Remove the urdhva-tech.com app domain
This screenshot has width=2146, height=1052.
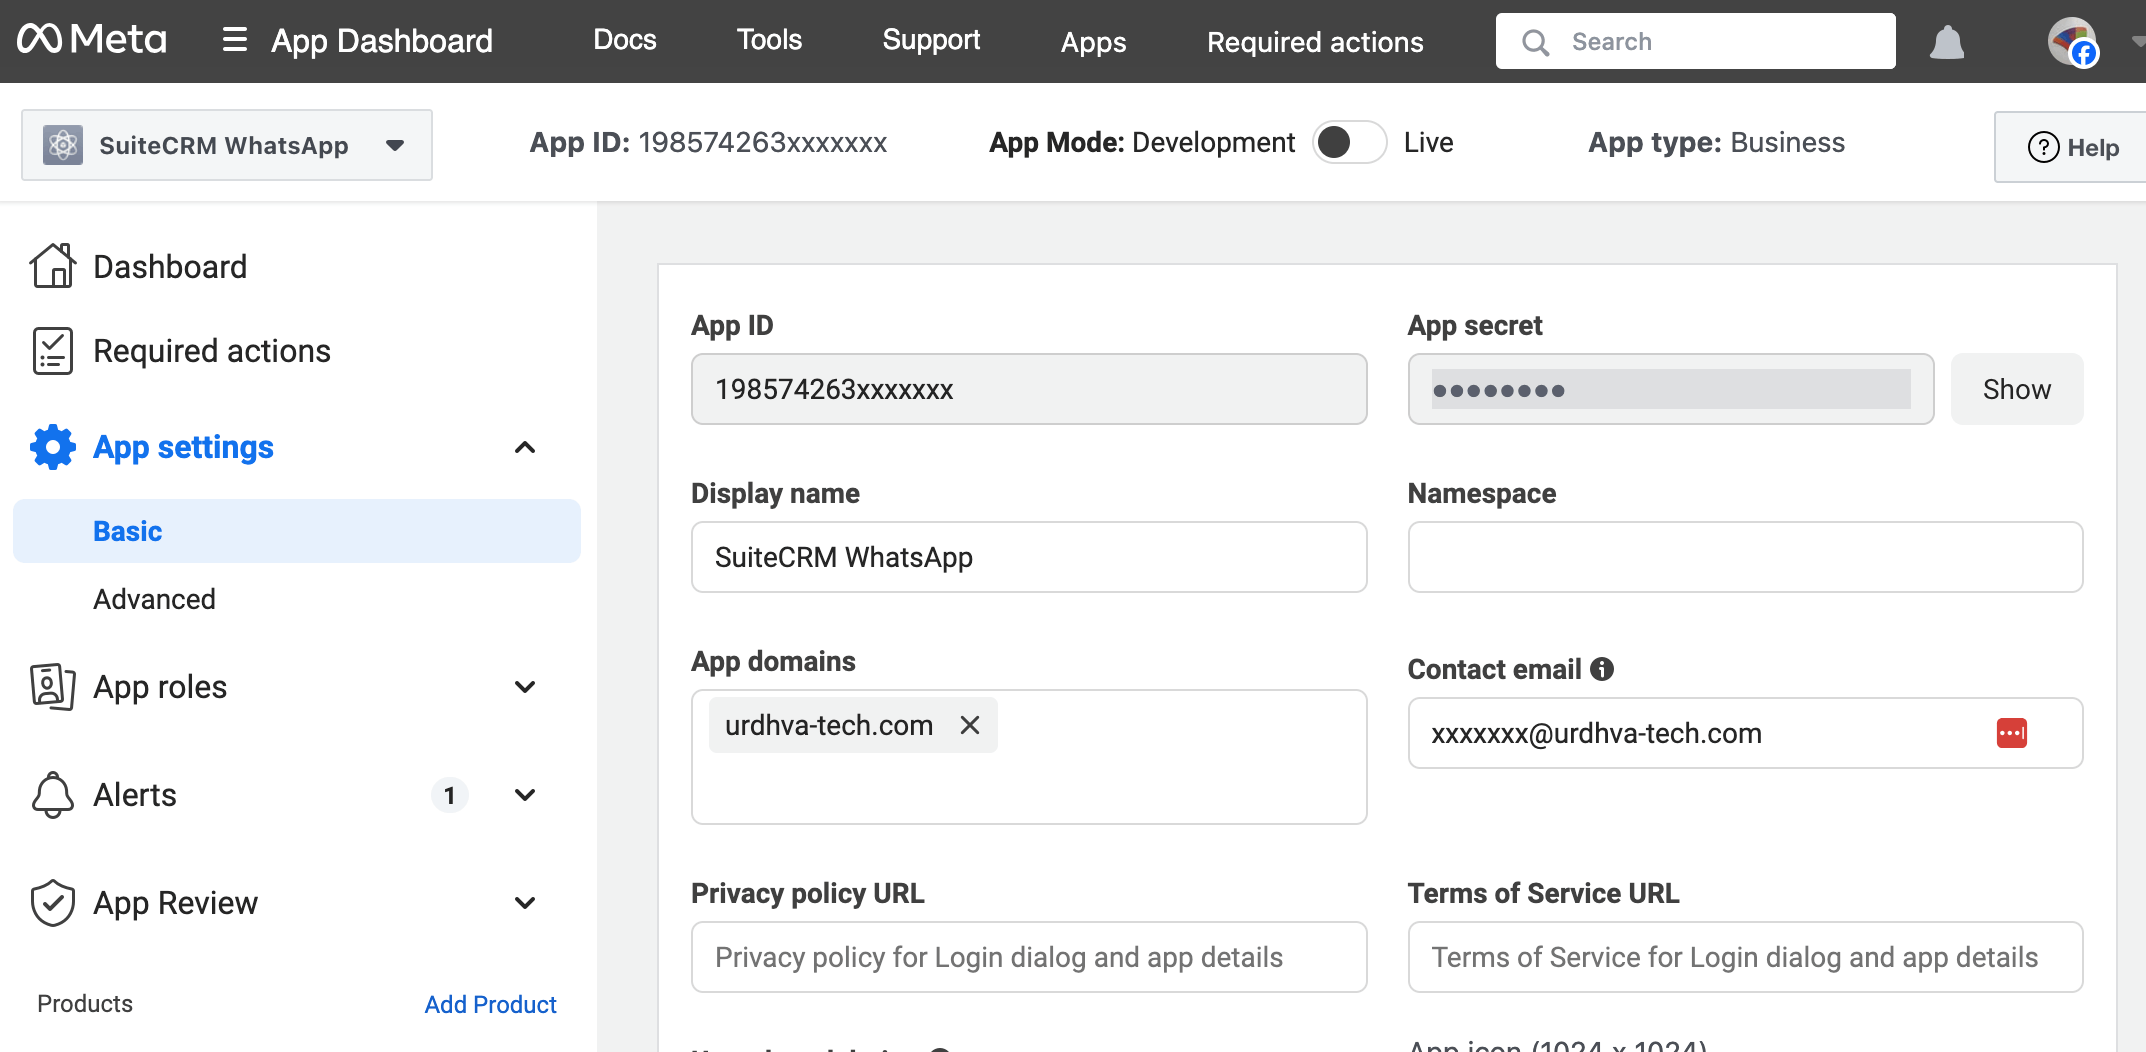969,725
